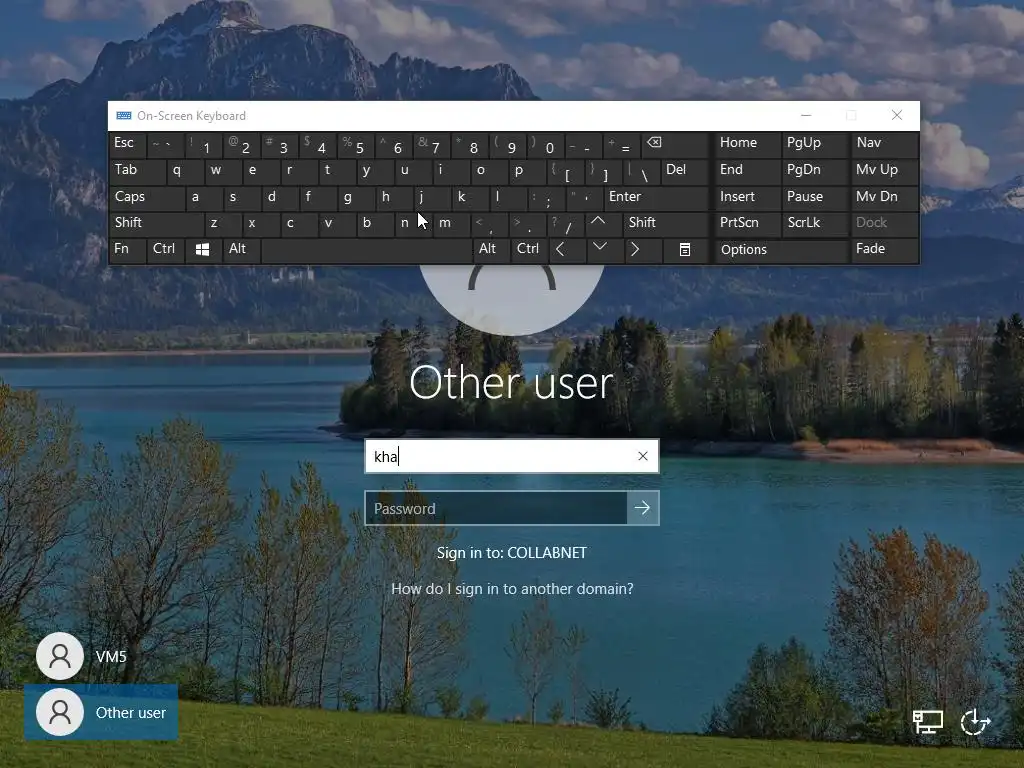Tap the Insert key

click(747, 197)
